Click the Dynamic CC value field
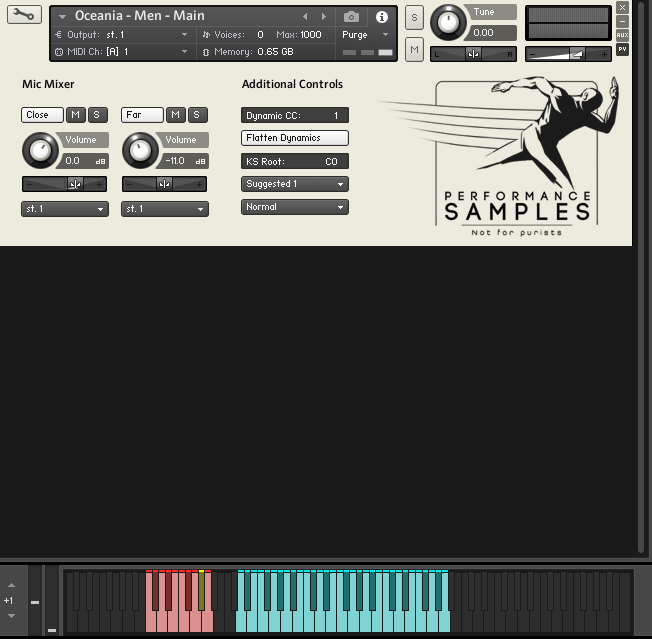The image size is (652, 639). click(295, 115)
